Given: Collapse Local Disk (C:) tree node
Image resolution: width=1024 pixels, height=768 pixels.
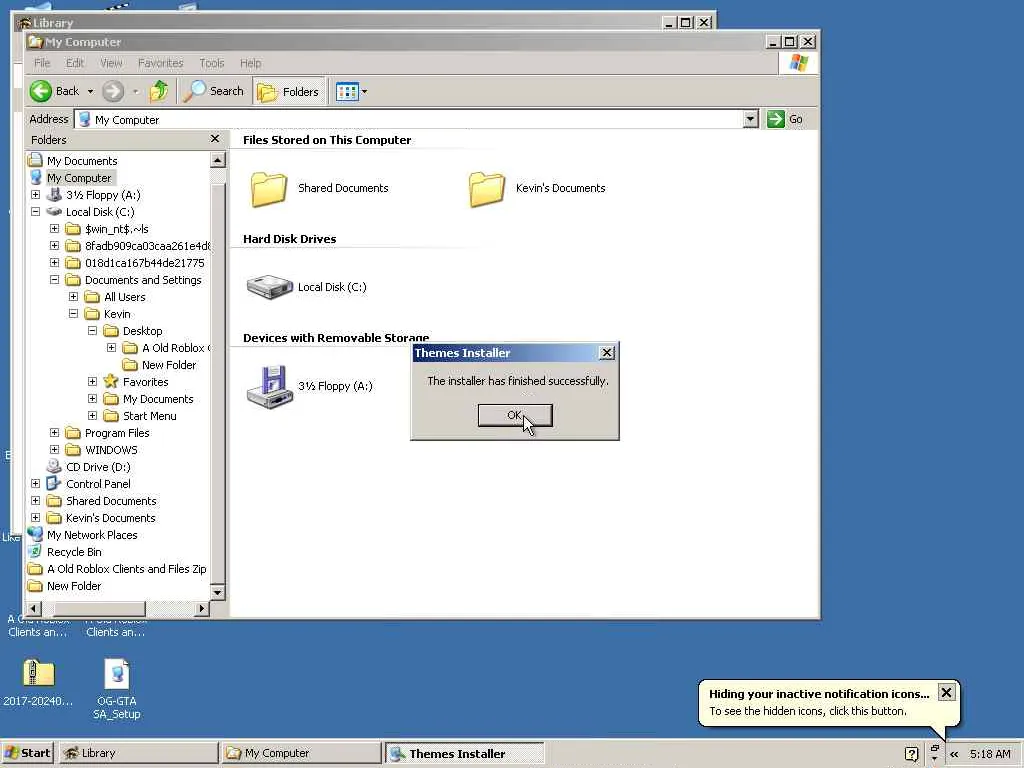Looking at the screenshot, I should (35, 212).
